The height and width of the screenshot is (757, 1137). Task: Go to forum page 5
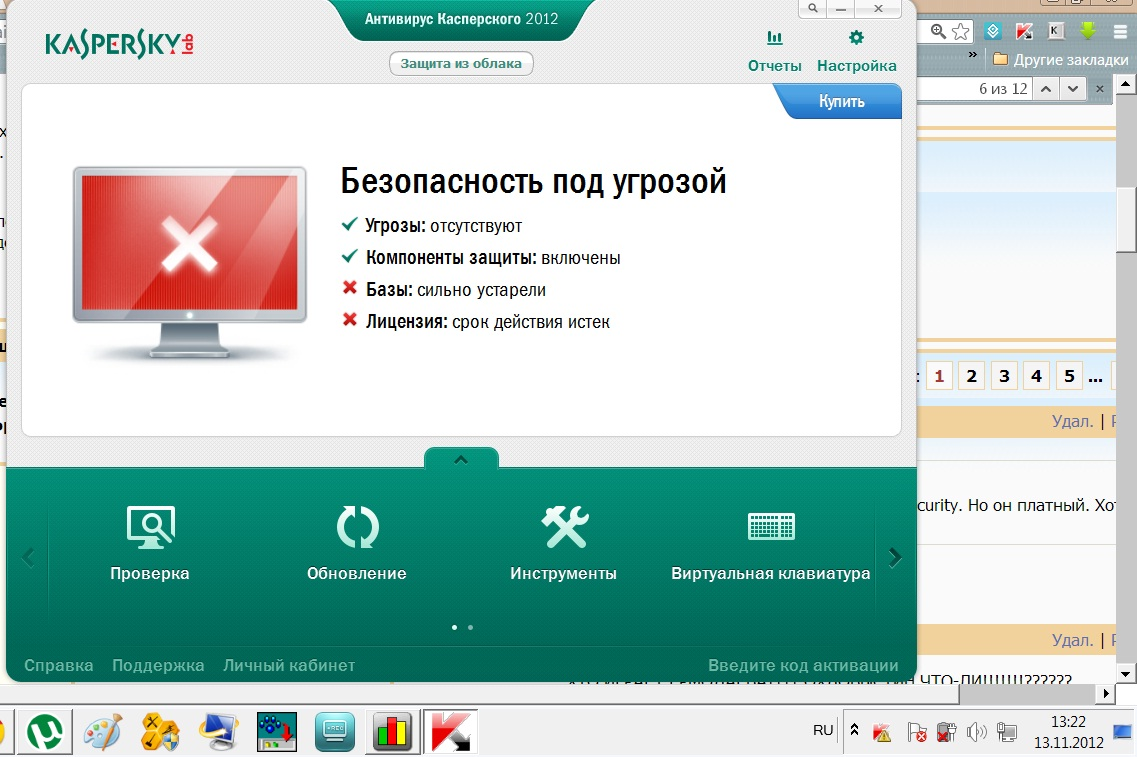coord(1069,376)
